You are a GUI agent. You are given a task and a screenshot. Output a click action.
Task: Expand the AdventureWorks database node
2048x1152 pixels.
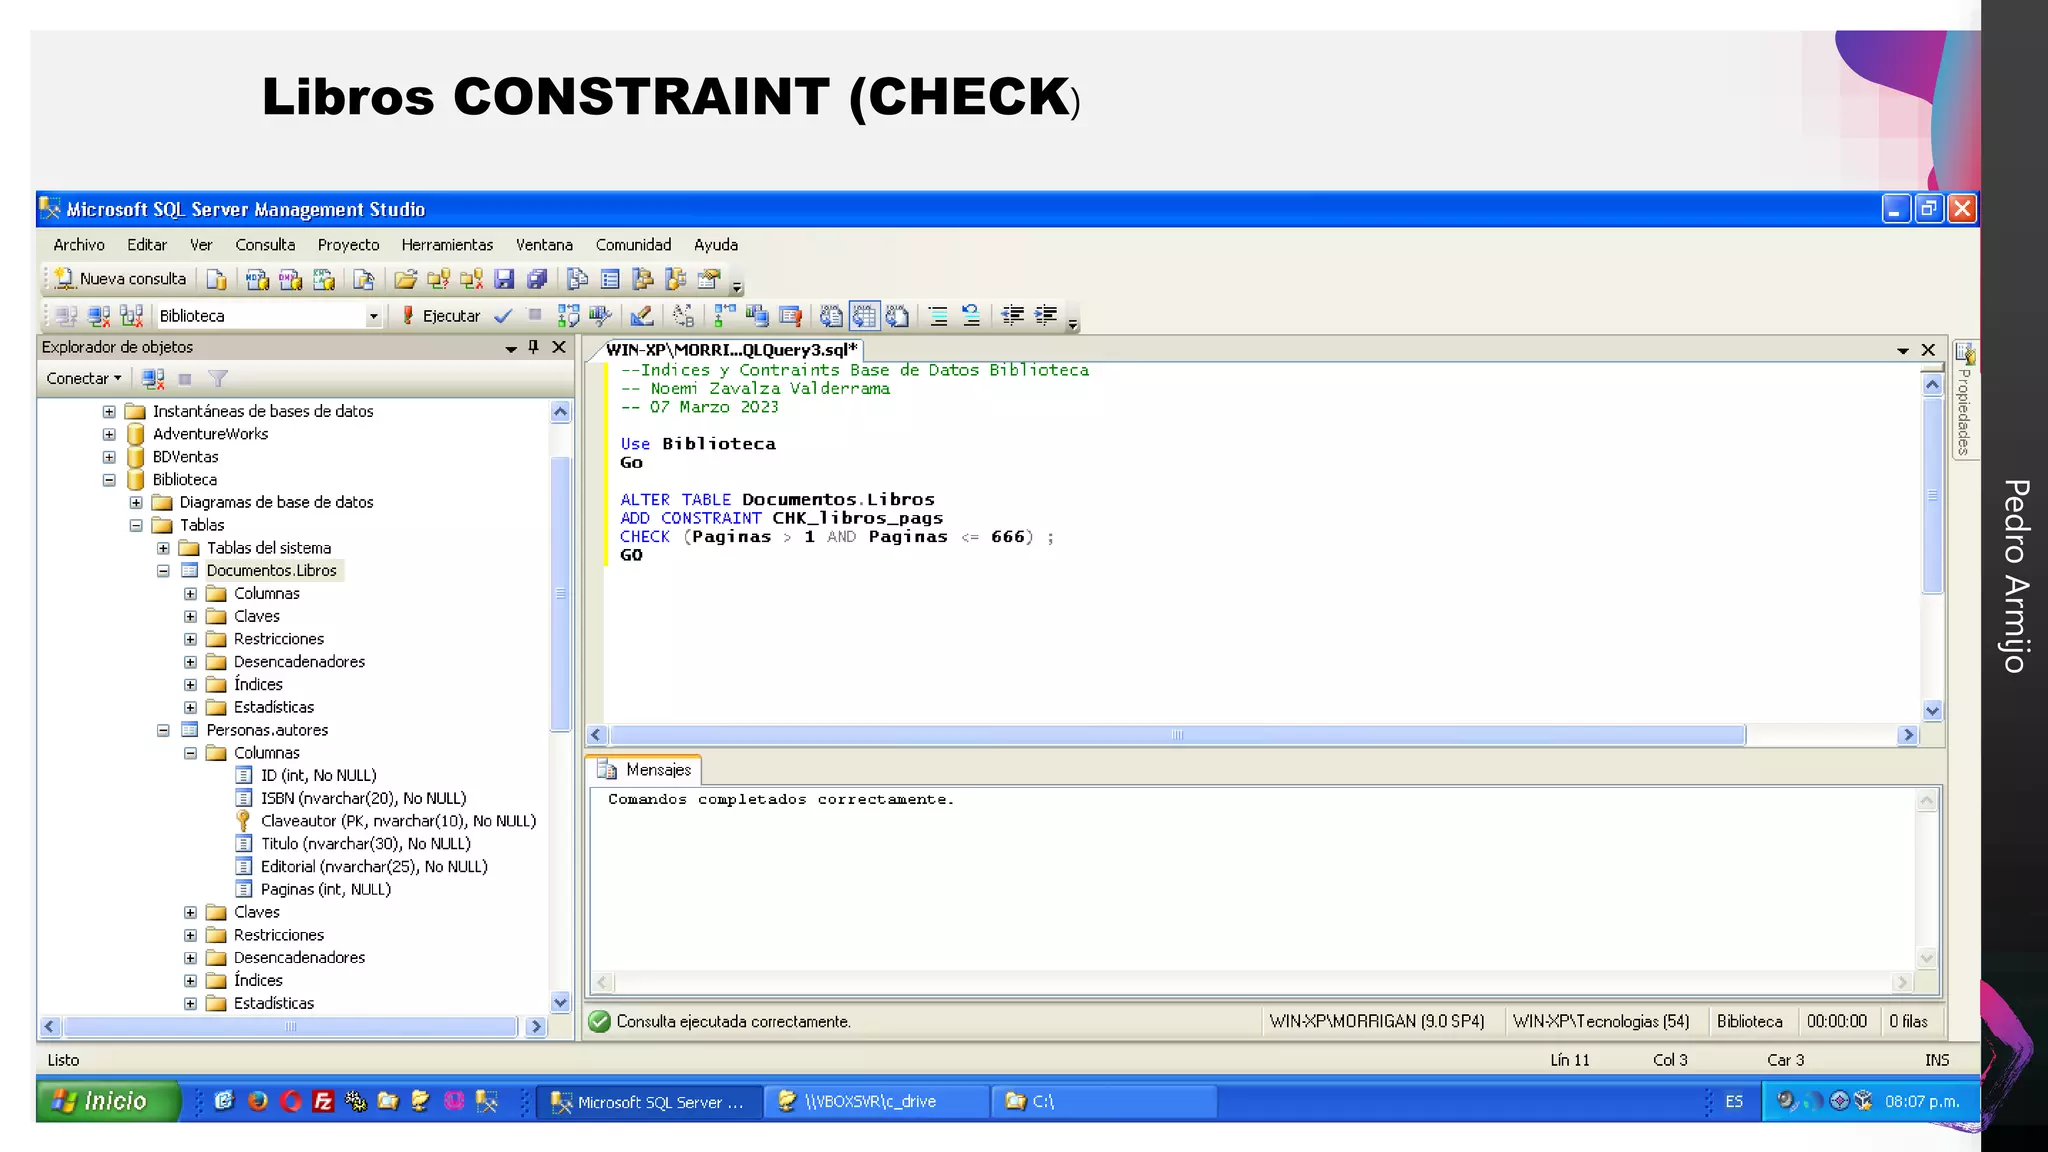coord(109,434)
